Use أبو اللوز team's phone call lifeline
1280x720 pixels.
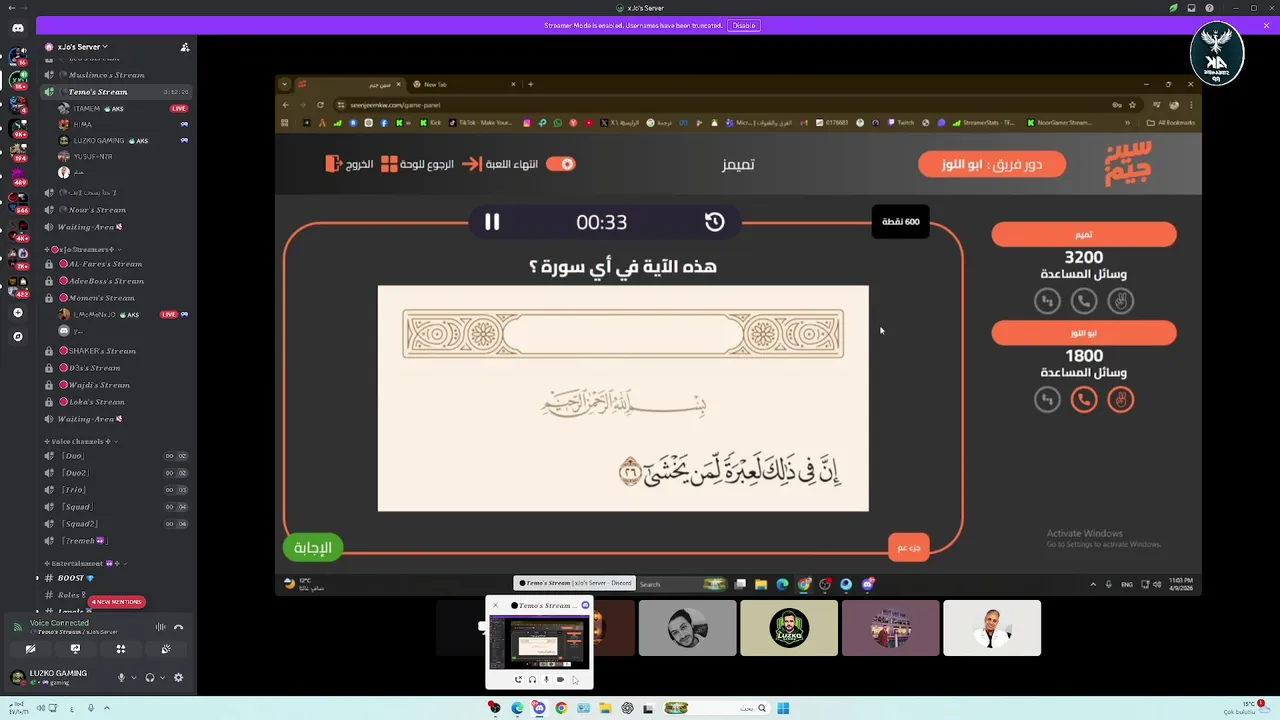click(1083, 400)
